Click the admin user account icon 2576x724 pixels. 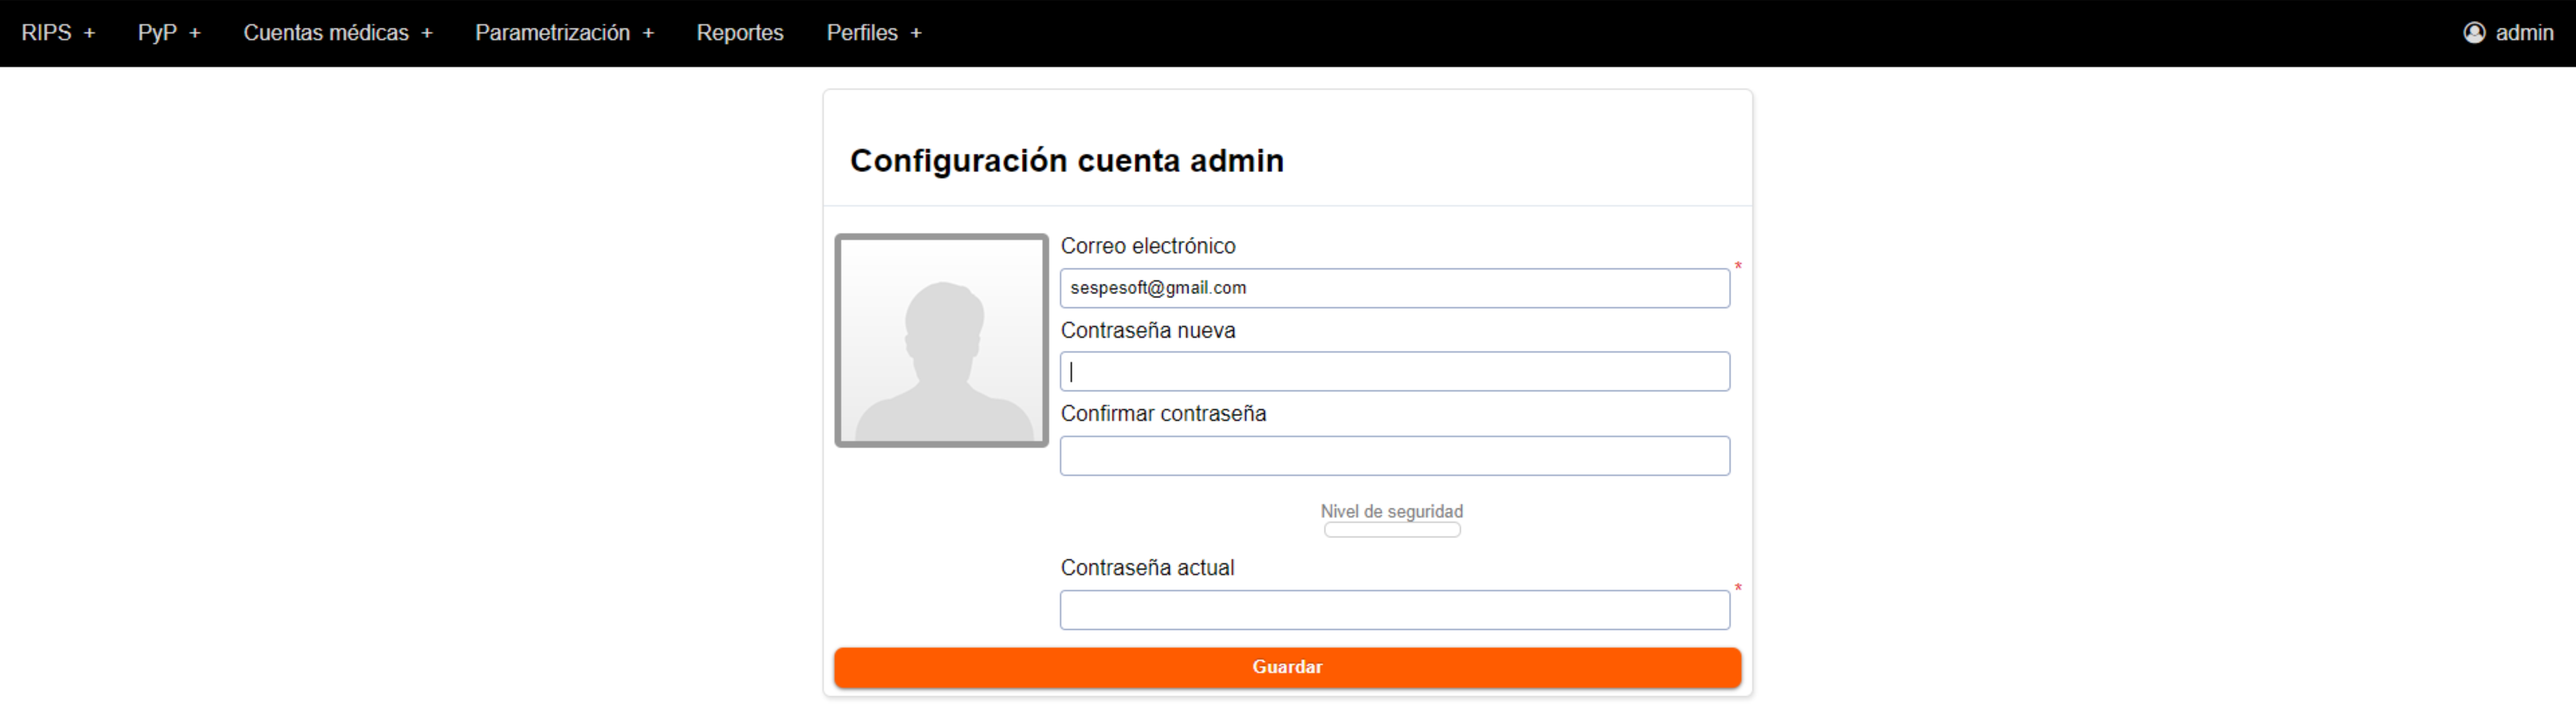pyautogui.click(x=2474, y=33)
